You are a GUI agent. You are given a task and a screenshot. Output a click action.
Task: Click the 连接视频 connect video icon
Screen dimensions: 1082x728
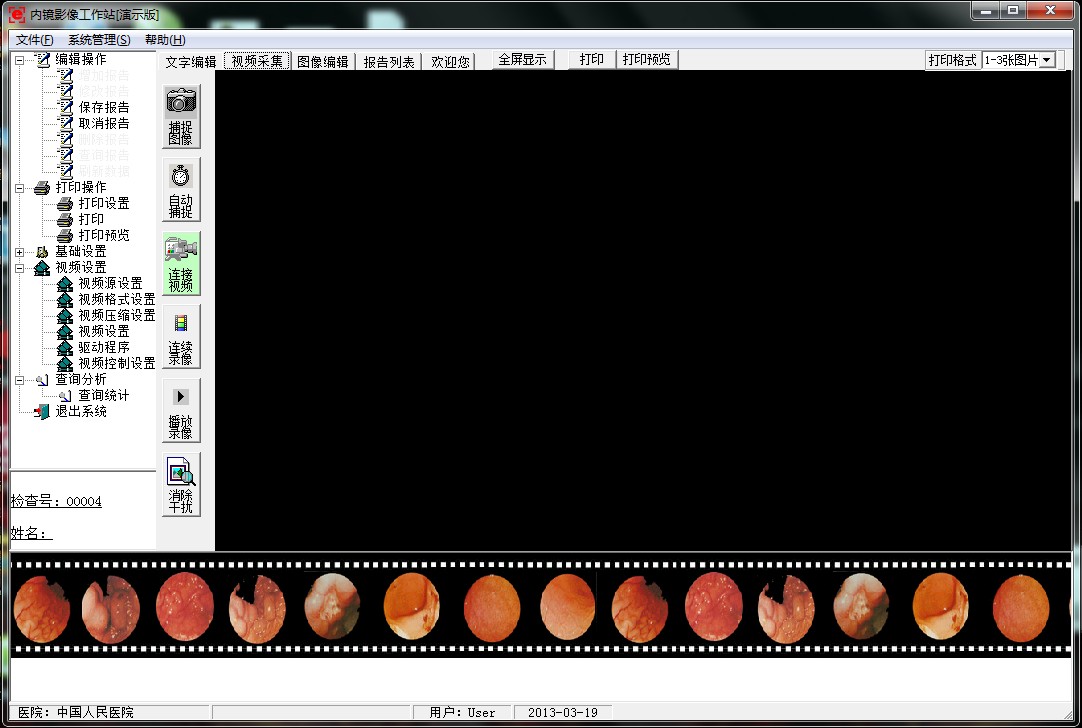[x=181, y=250]
